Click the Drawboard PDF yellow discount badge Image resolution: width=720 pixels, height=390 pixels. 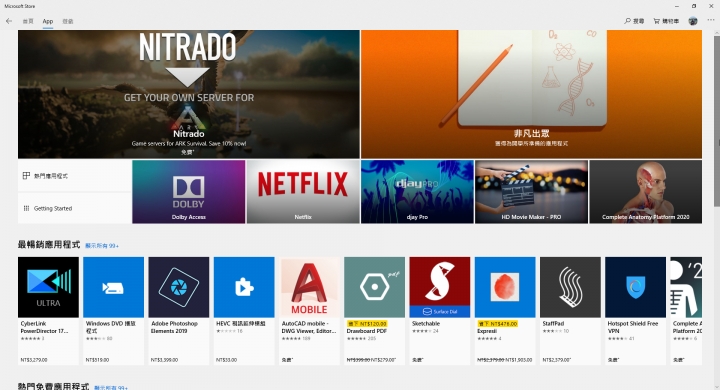[x=367, y=323]
